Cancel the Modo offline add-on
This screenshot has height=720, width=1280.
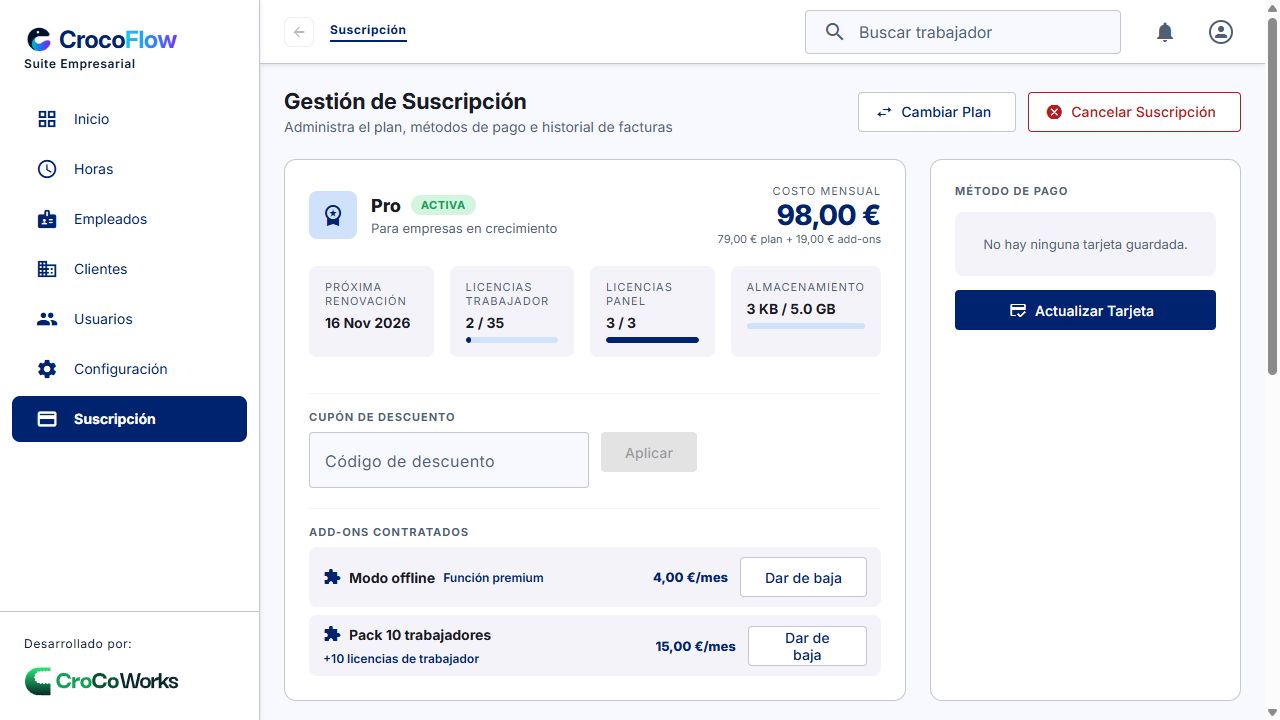tap(803, 577)
